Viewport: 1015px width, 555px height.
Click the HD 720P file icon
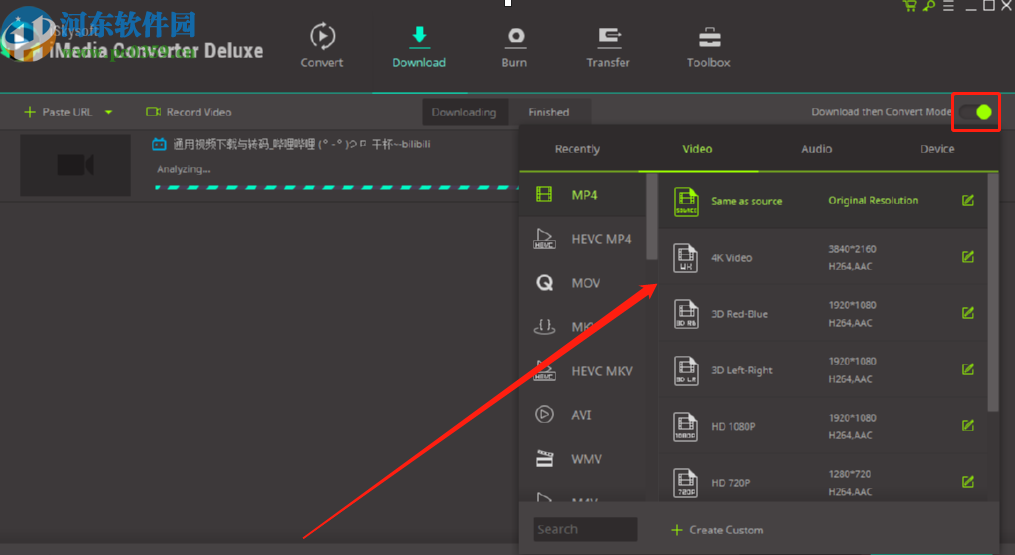coord(686,483)
